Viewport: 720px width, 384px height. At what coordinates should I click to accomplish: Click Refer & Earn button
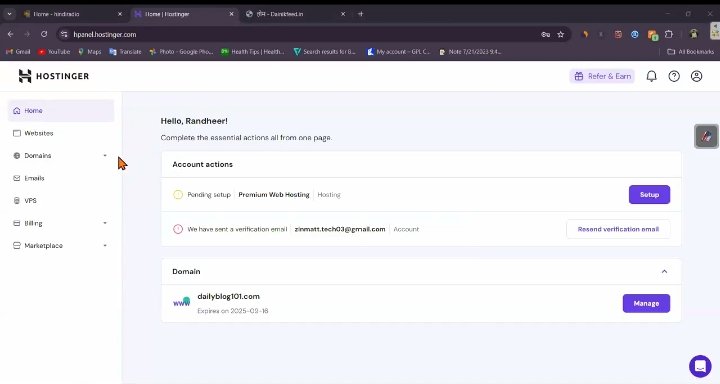click(602, 76)
